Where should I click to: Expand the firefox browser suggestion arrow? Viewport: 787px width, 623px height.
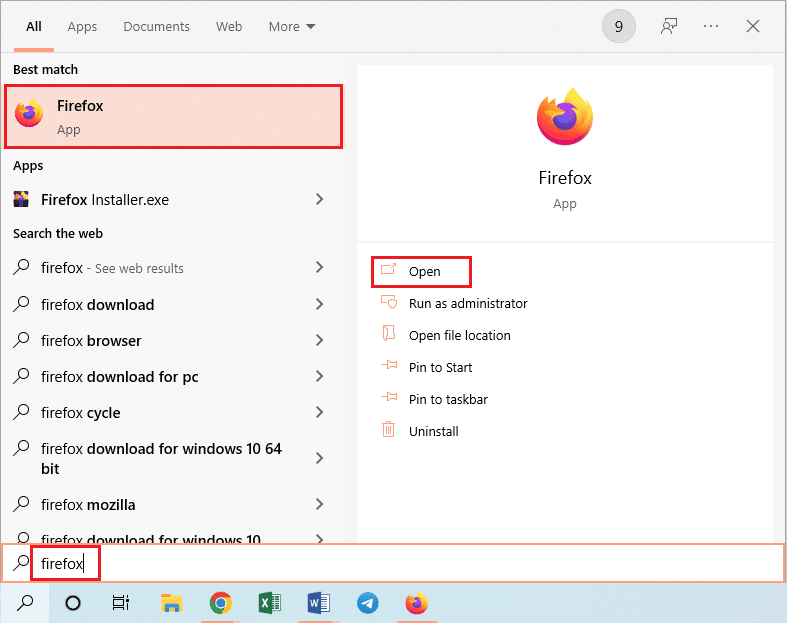(319, 341)
